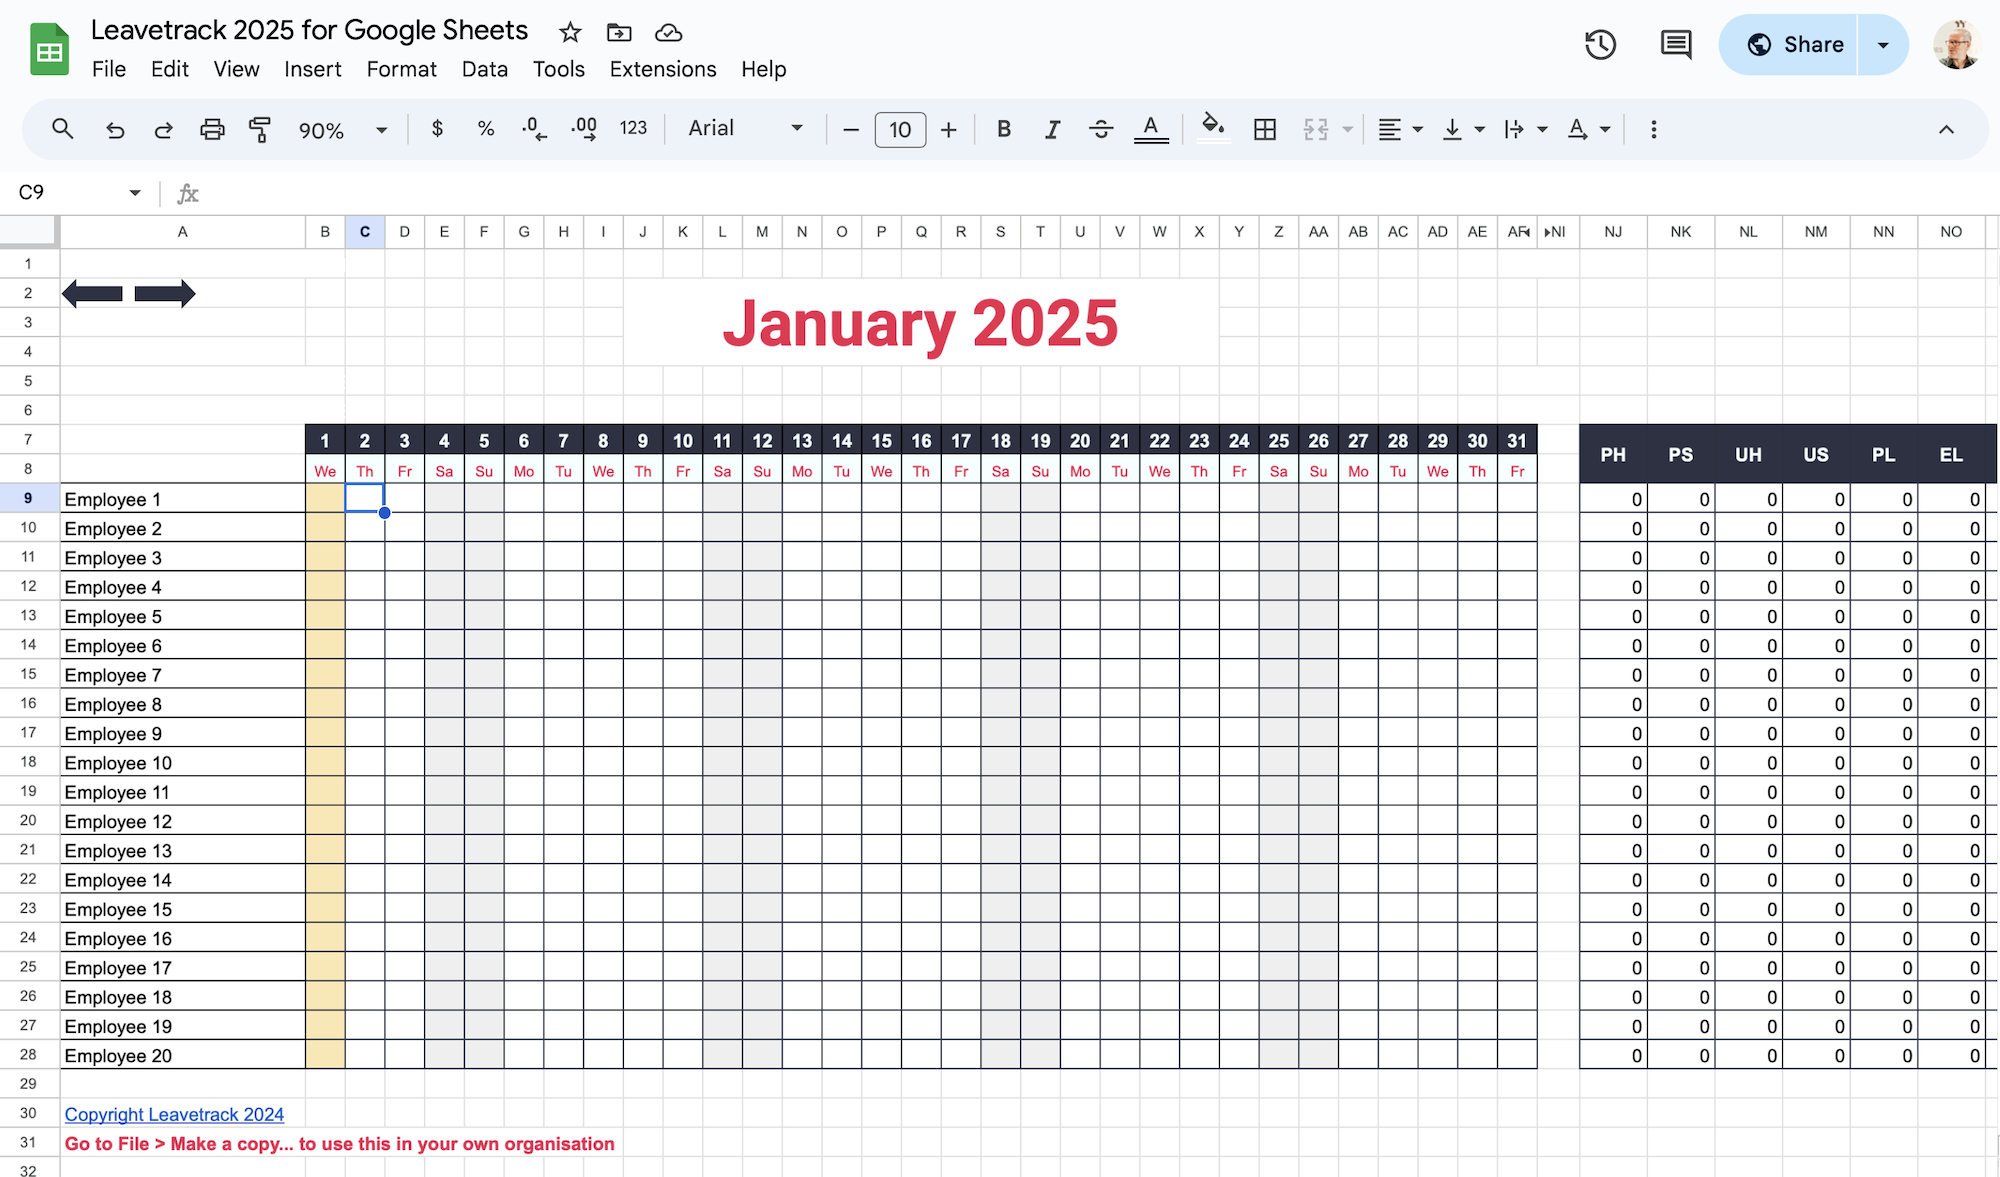Click the undo icon in toolbar
Screen dimensions: 2000x1177
[113, 128]
